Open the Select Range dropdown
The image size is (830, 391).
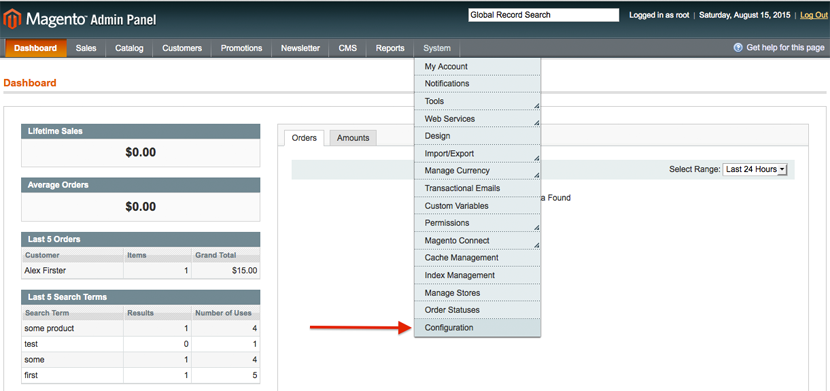(755, 169)
